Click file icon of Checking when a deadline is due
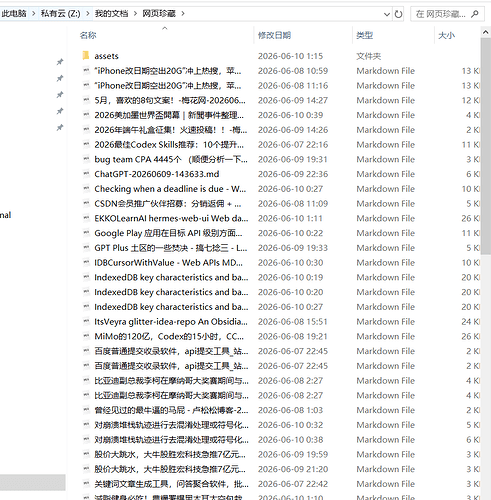 click(x=86, y=188)
